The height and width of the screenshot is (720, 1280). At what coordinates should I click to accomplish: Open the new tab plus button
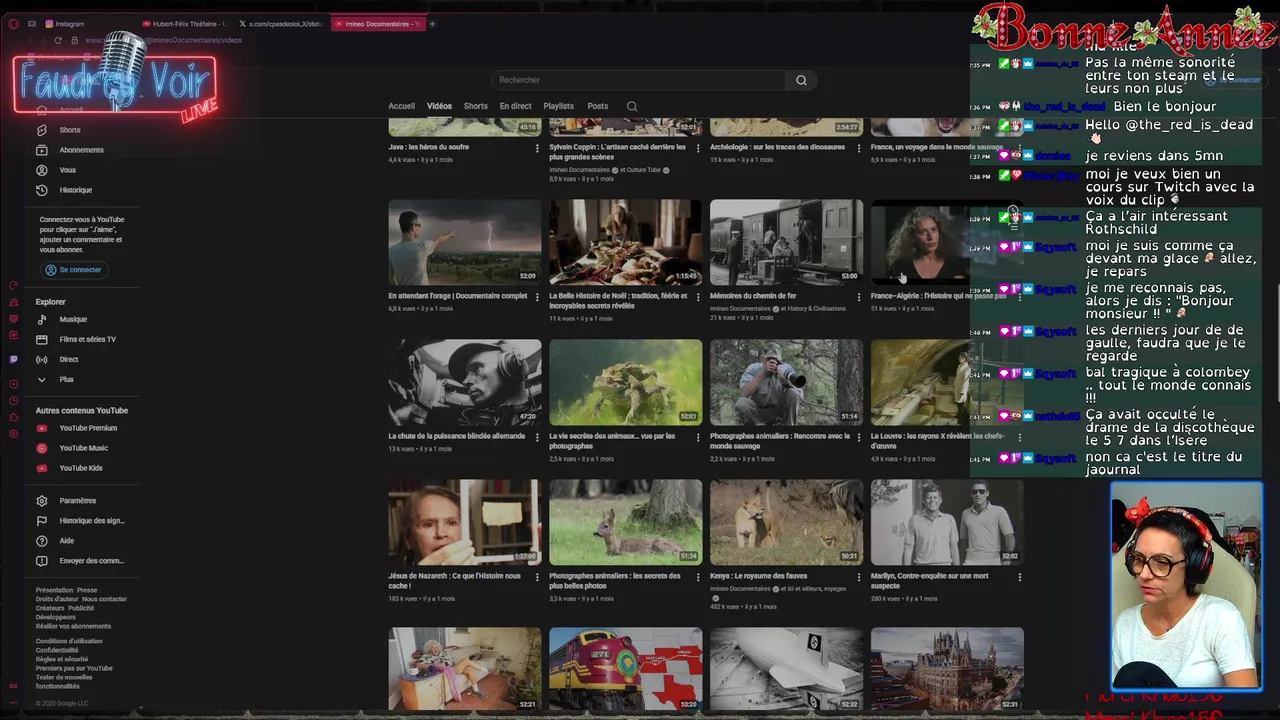[x=432, y=23]
